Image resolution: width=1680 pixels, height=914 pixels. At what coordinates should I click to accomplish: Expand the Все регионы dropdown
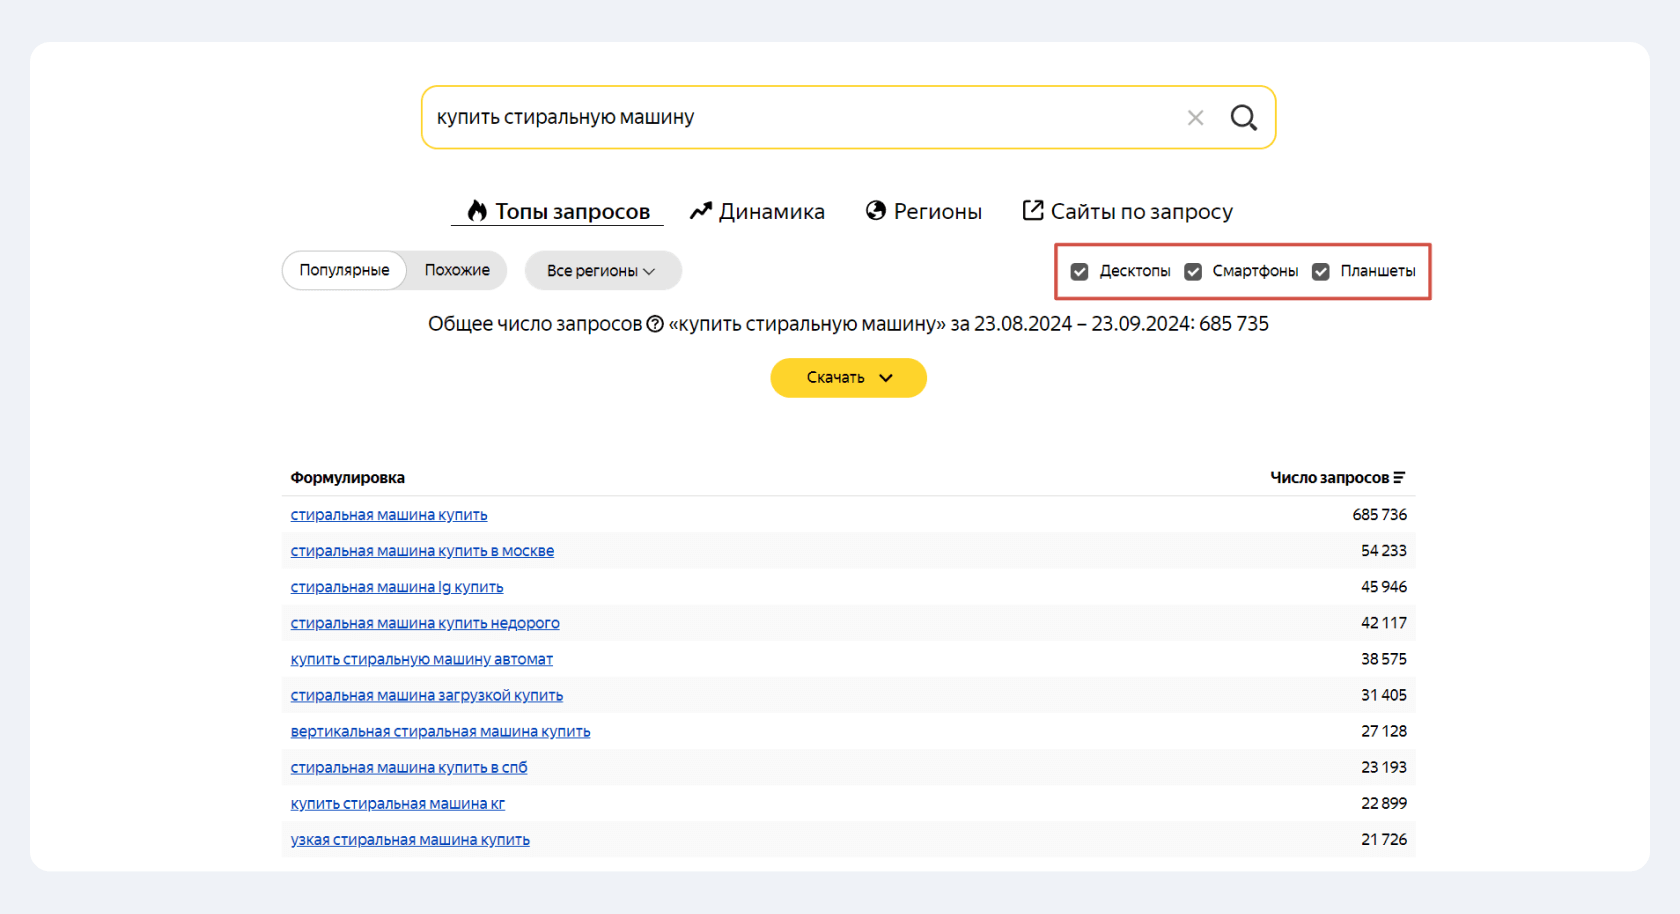602,271
